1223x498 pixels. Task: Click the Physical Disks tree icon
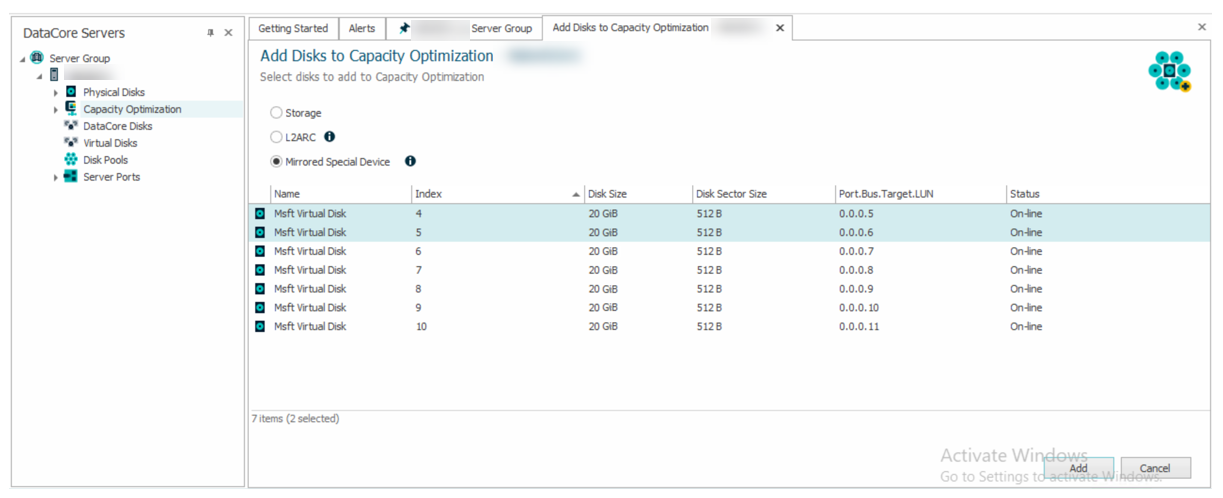pyautogui.click(x=71, y=92)
